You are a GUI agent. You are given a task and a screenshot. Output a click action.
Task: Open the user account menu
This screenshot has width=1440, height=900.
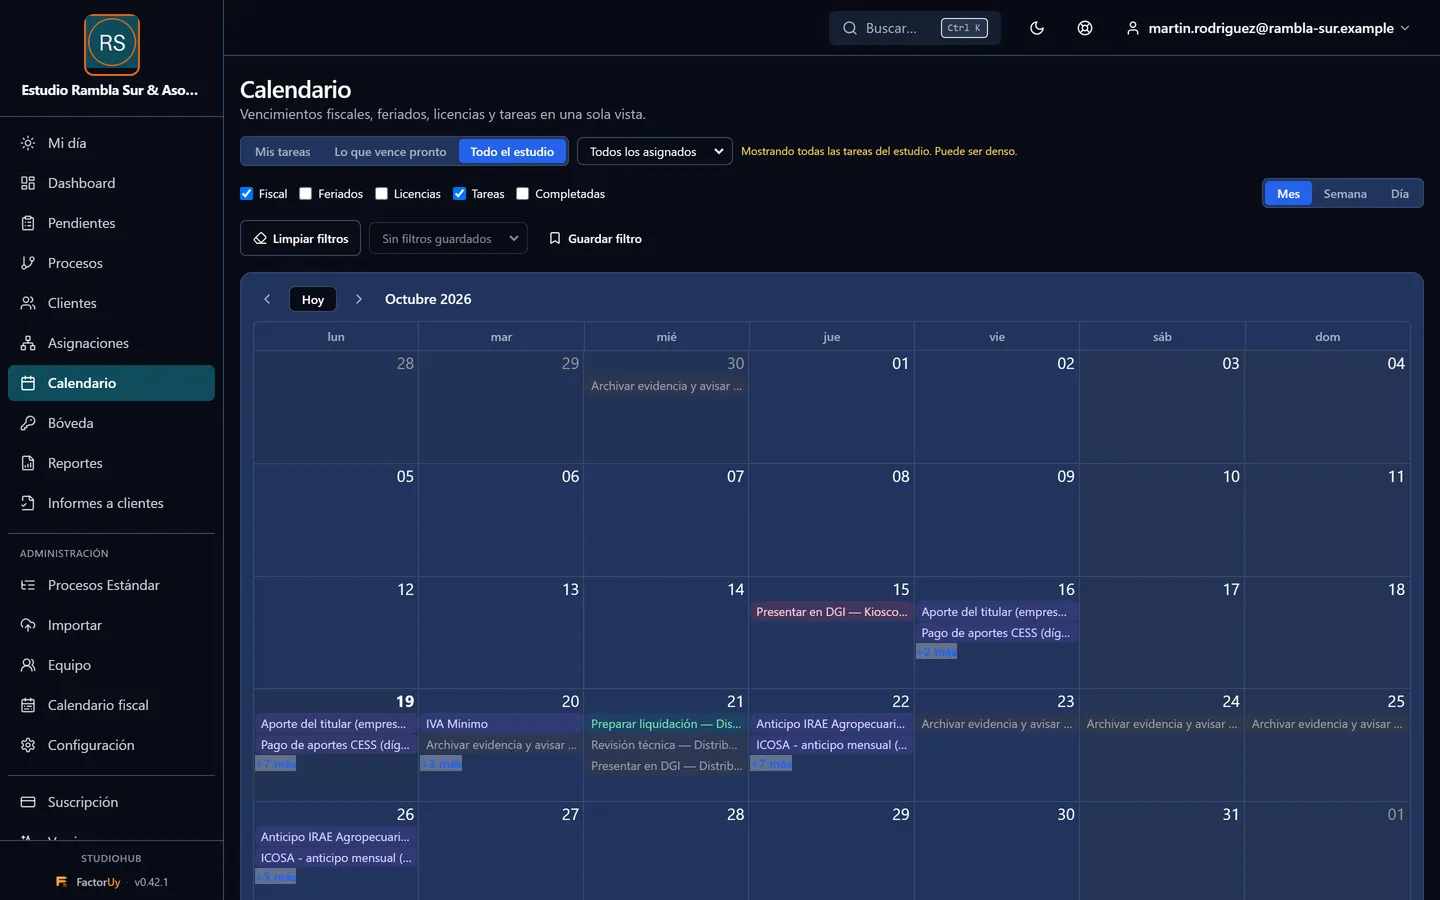[1268, 28]
